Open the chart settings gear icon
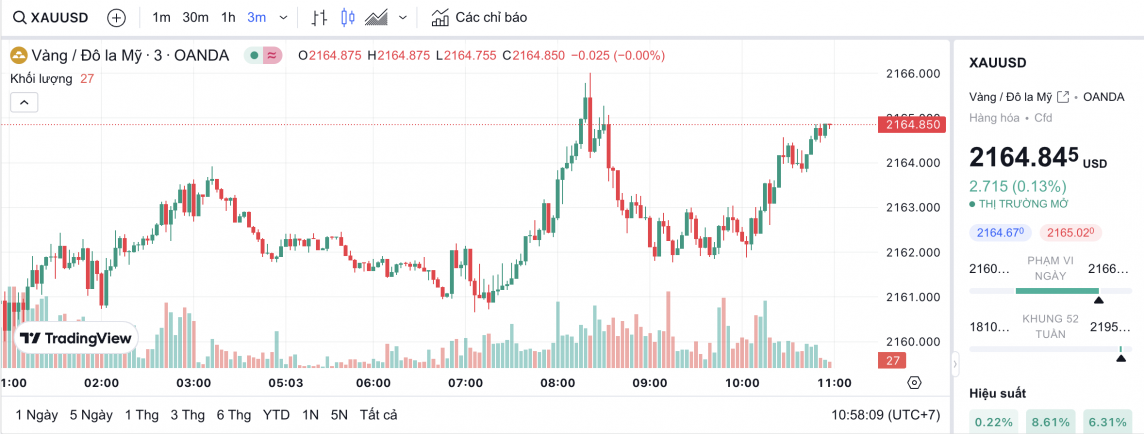The width and height of the screenshot is (1144, 434). pyautogui.click(x=914, y=382)
